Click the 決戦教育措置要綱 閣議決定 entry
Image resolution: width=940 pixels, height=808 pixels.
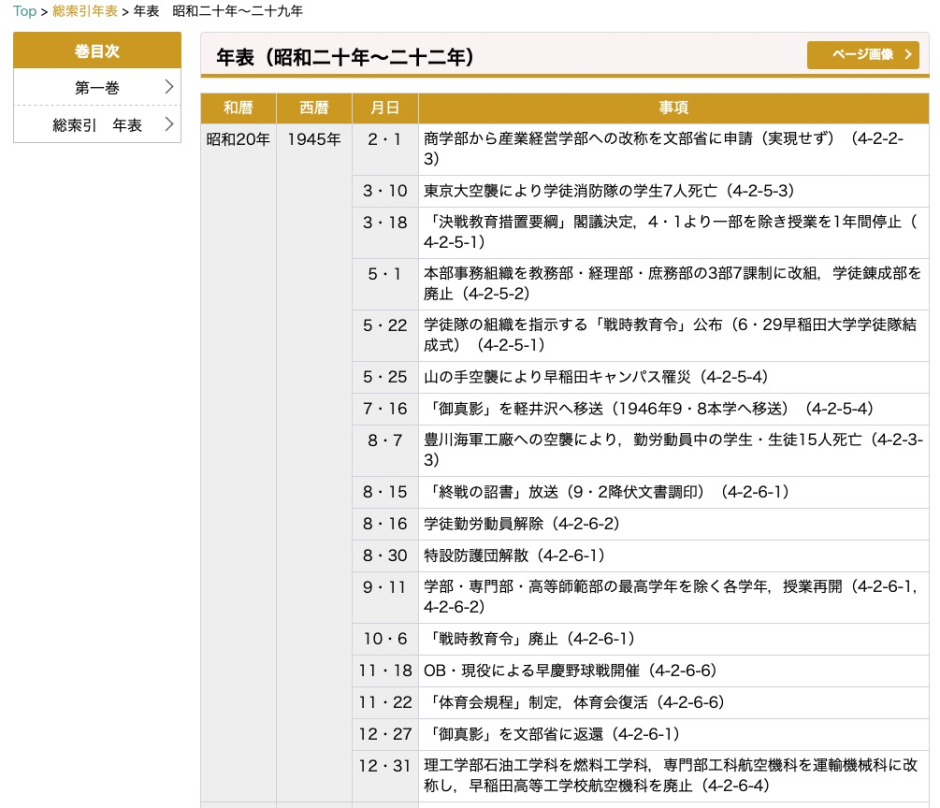point(674,232)
